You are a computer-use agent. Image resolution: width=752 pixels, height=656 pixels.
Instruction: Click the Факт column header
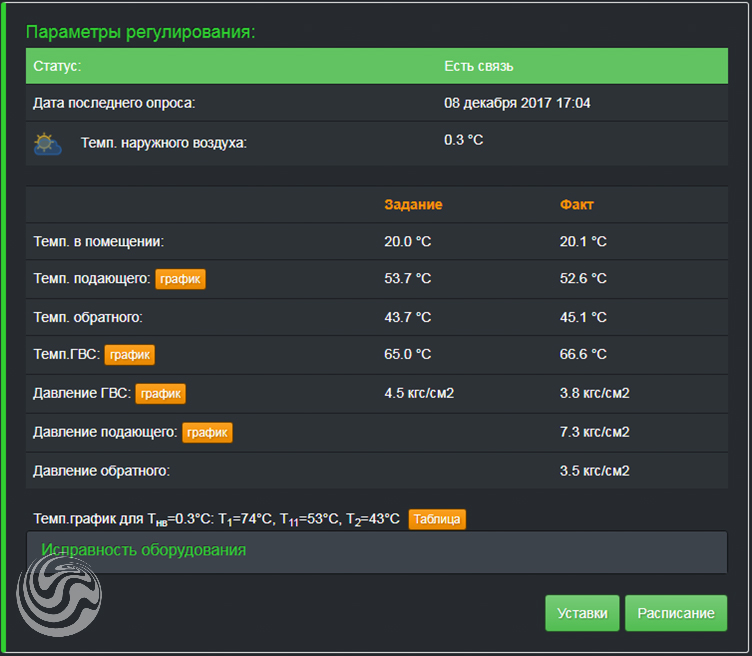576,205
